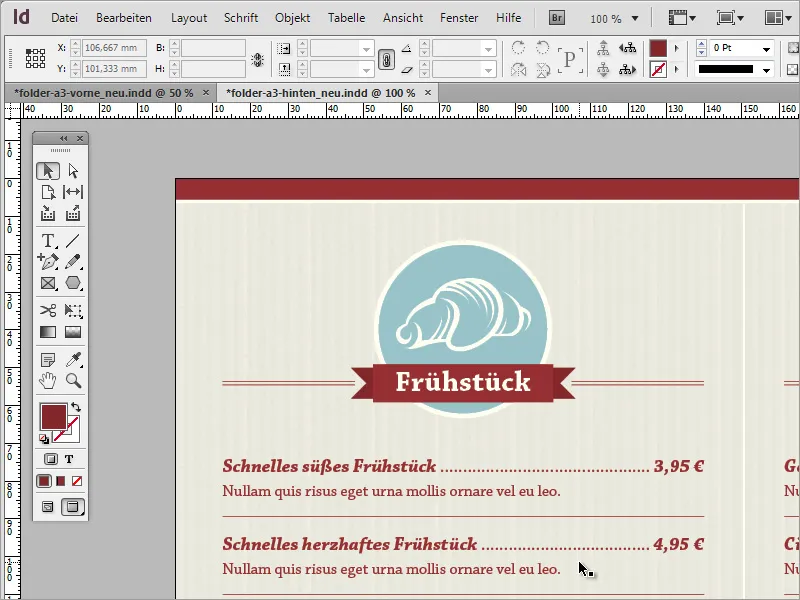
Task: Click the Apply Color button
Action: click(x=44, y=481)
